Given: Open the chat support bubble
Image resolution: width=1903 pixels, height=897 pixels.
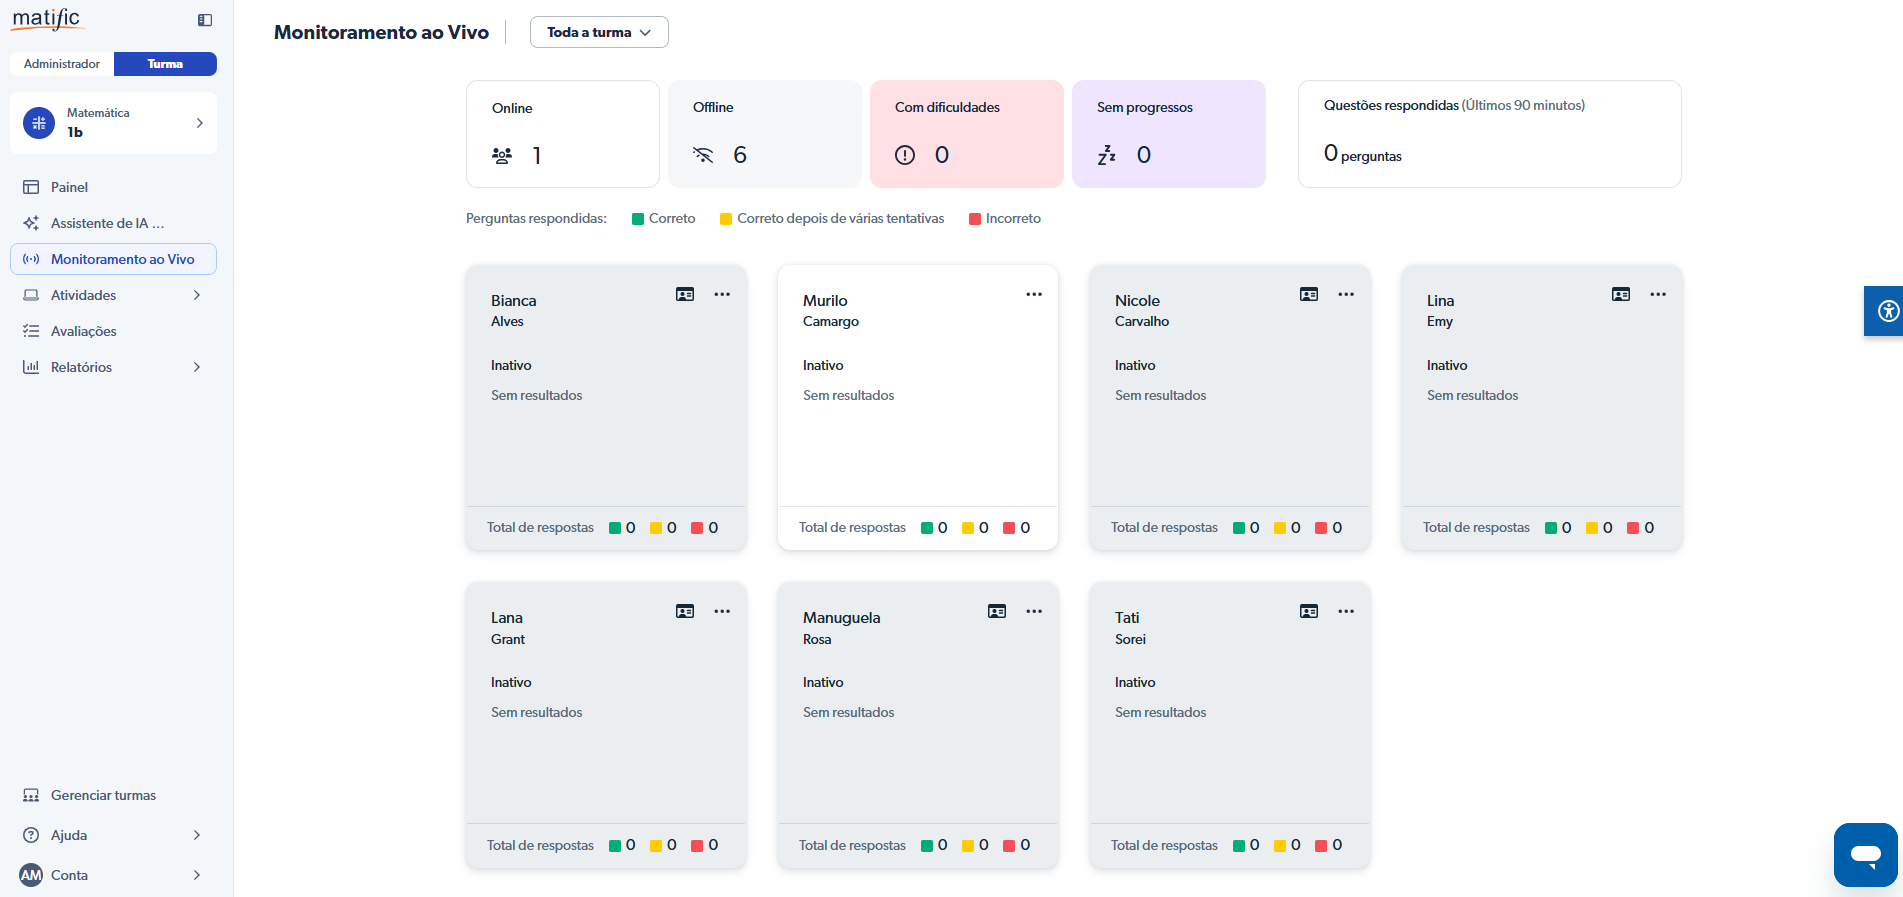Looking at the screenshot, I should (1865, 854).
